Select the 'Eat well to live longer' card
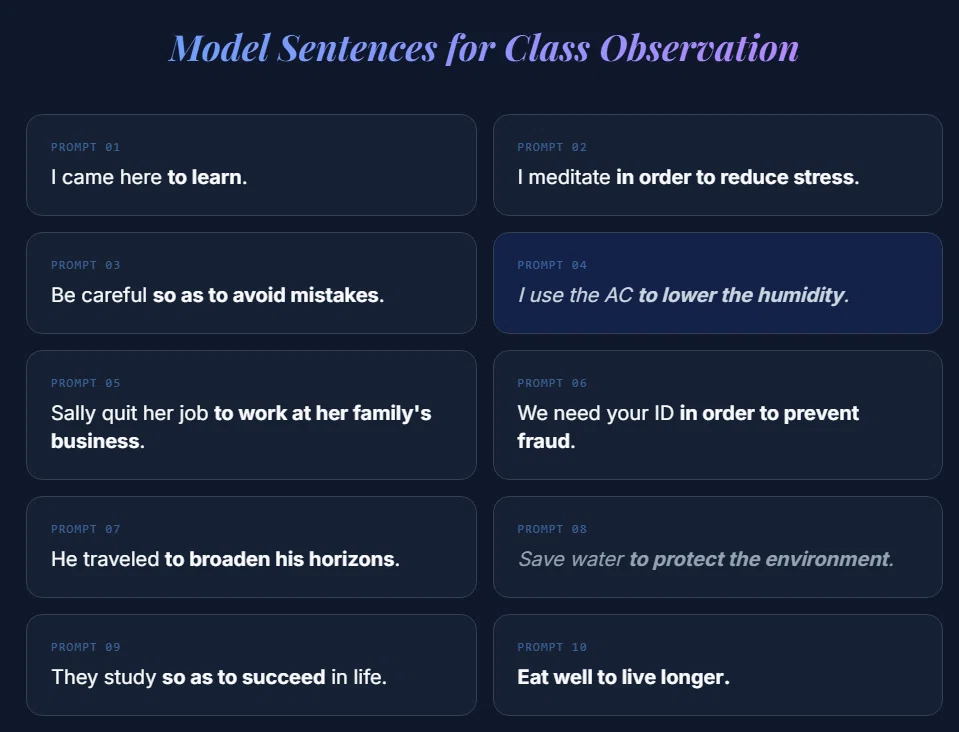 point(717,665)
